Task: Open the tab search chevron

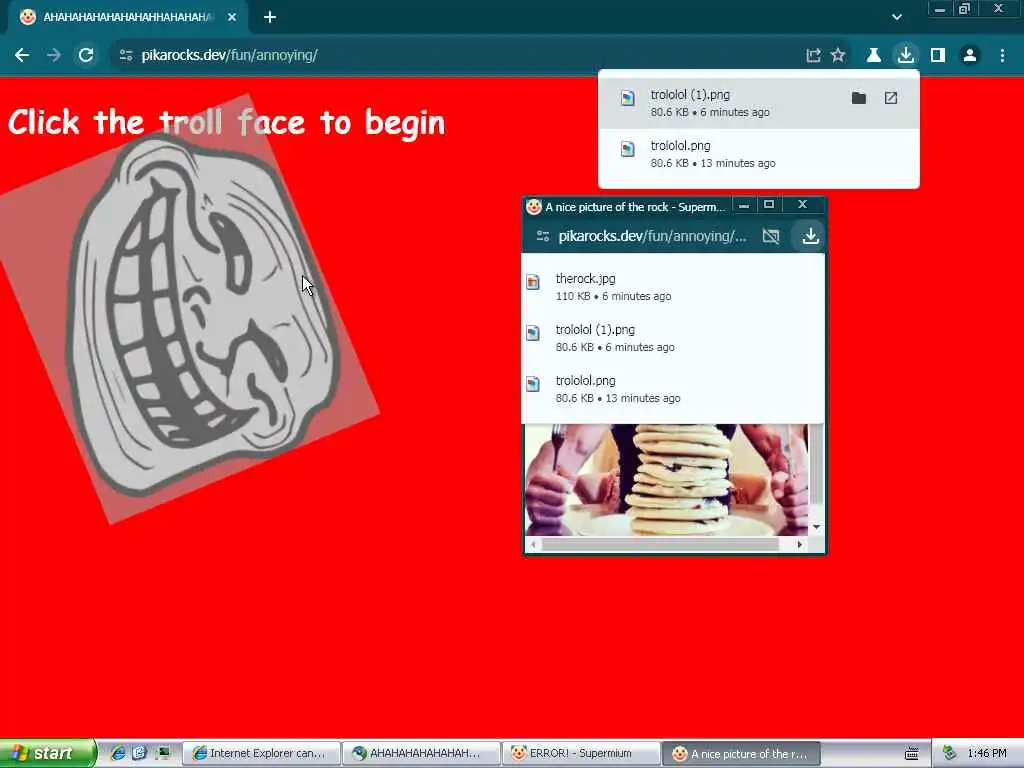Action: click(x=897, y=17)
